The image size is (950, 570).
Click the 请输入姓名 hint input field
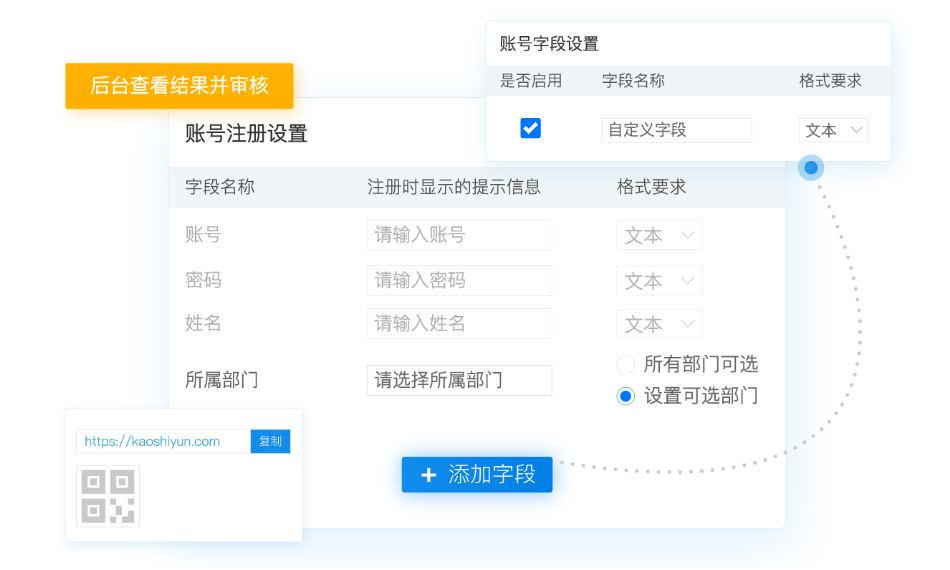(x=459, y=324)
